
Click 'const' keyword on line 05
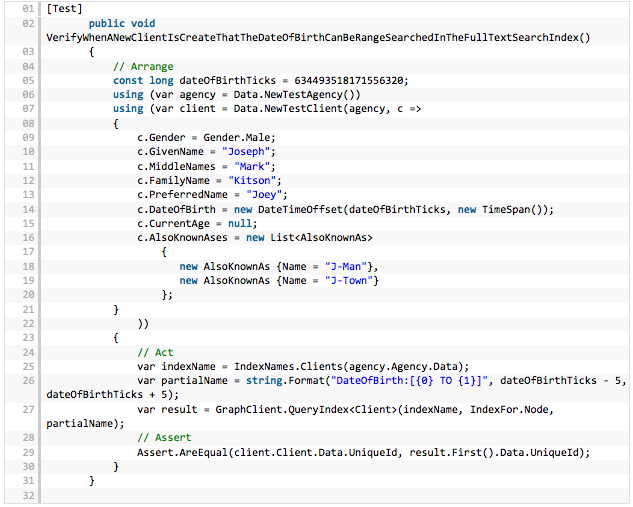point(128,80)
